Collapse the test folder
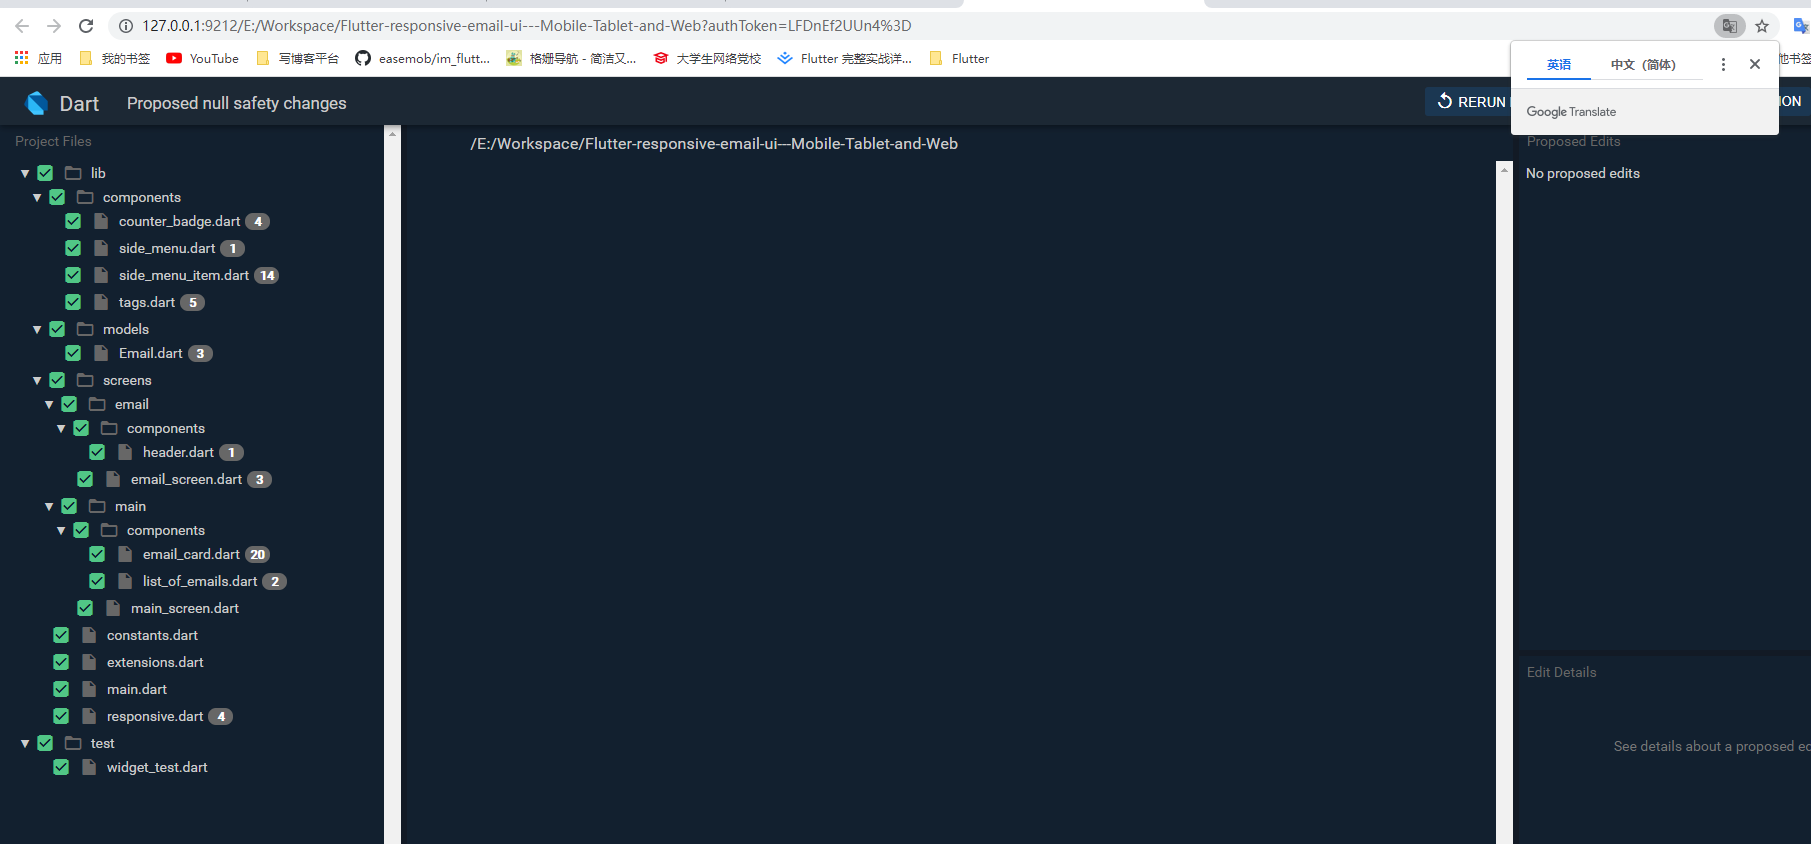Screen dimensions: 1811x844 (x=25, y=743)
